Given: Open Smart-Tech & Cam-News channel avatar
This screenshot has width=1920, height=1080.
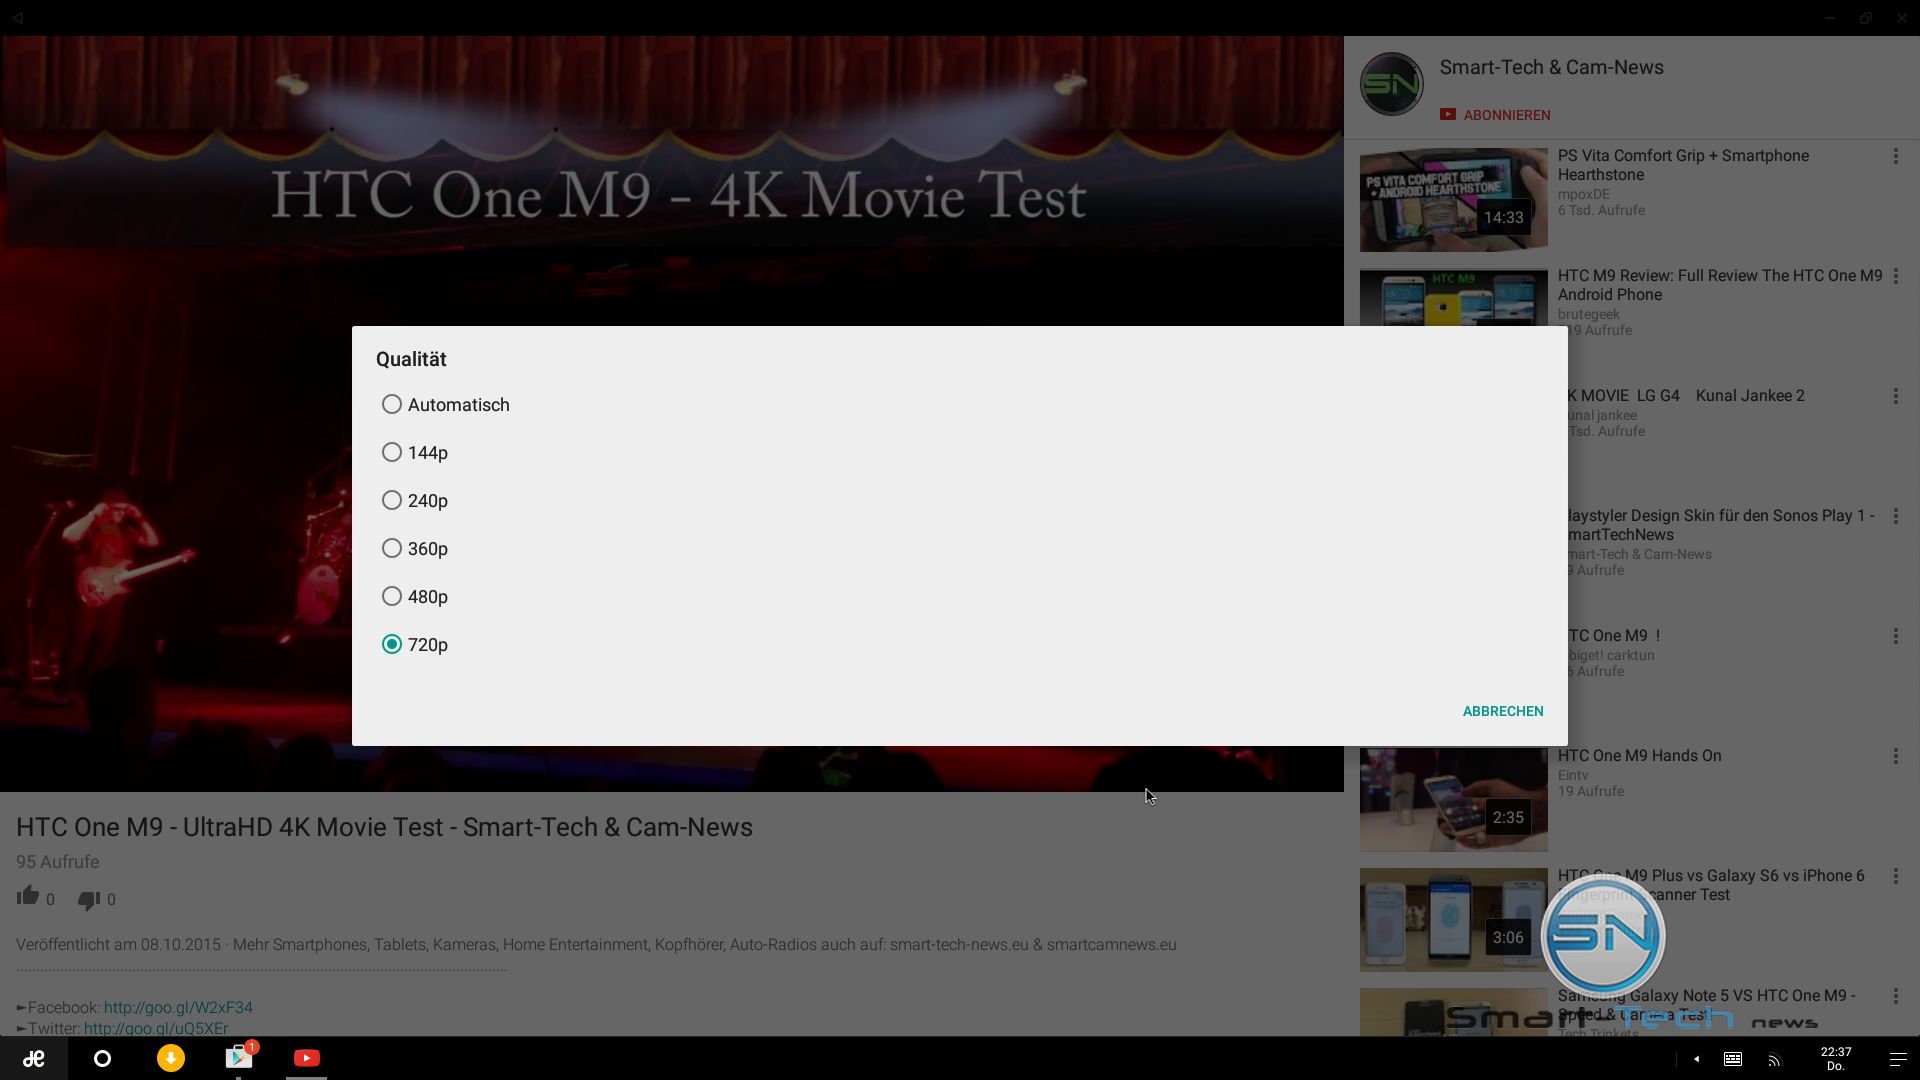Looking at the screenshot, I should pyautogui.click(x=1391, y=84).
